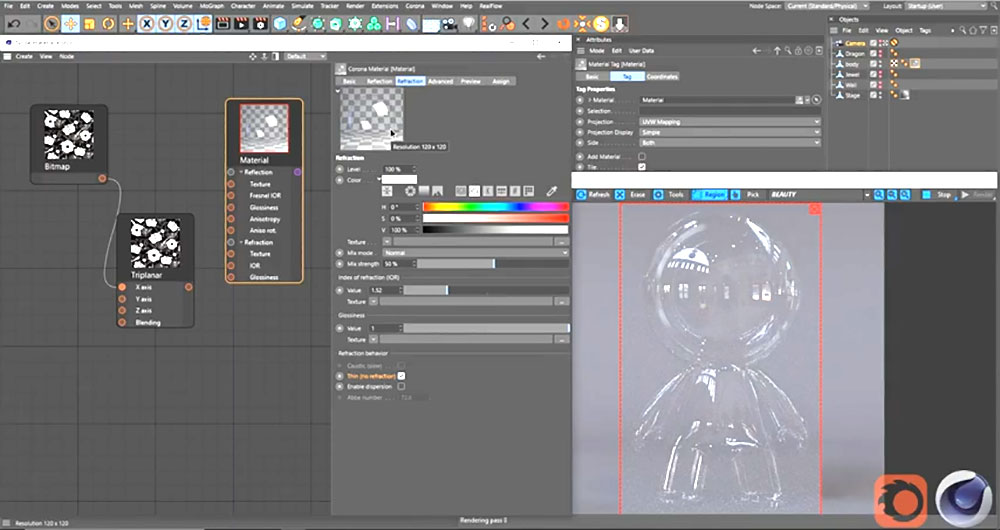Add a Cube primitive from toolbar
The width and height of the screenshot is (1000, 530).
pos(280,23)
